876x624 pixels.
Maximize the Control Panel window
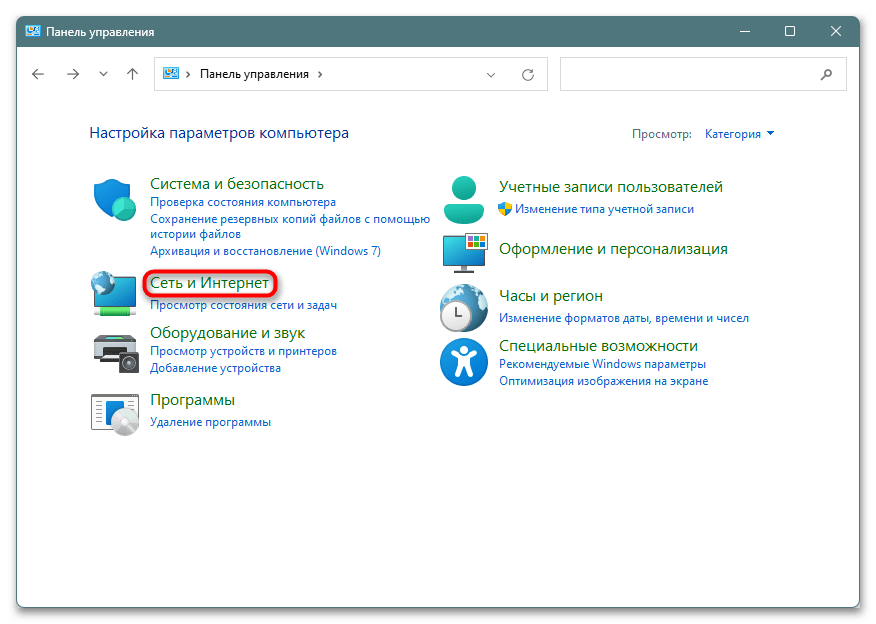pyautogui.click(x=790, y=31)
